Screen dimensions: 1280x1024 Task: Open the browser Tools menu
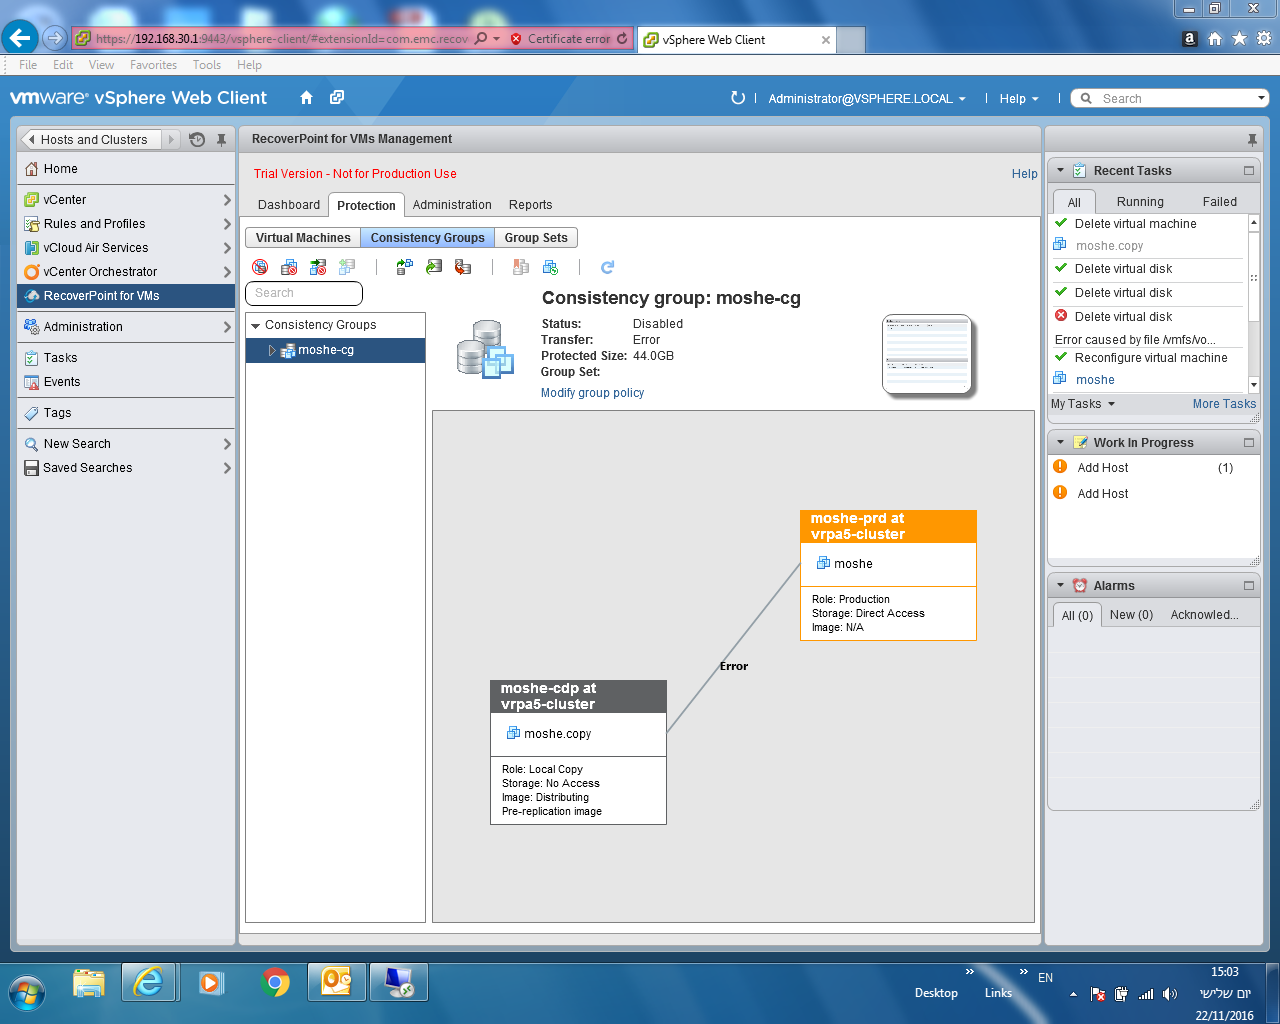[207, 65]
